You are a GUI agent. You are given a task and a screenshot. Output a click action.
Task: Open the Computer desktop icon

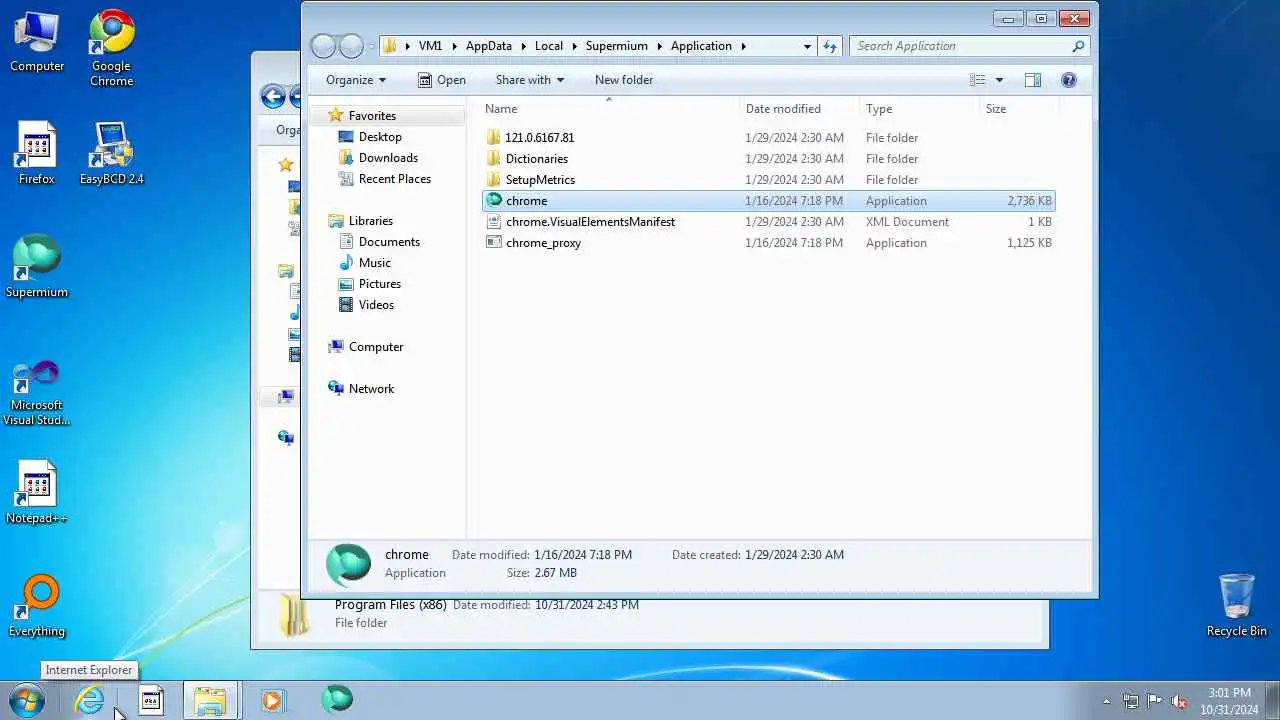point(37,42)
